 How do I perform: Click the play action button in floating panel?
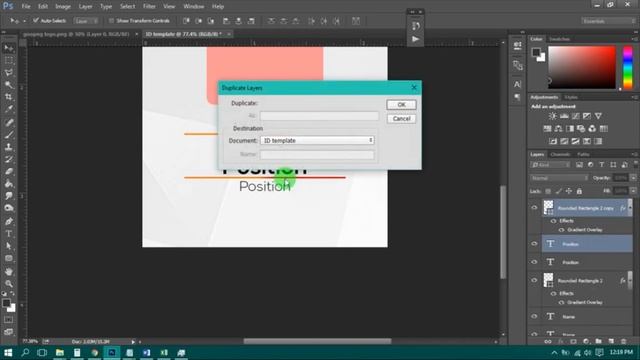tap(416, 39)
